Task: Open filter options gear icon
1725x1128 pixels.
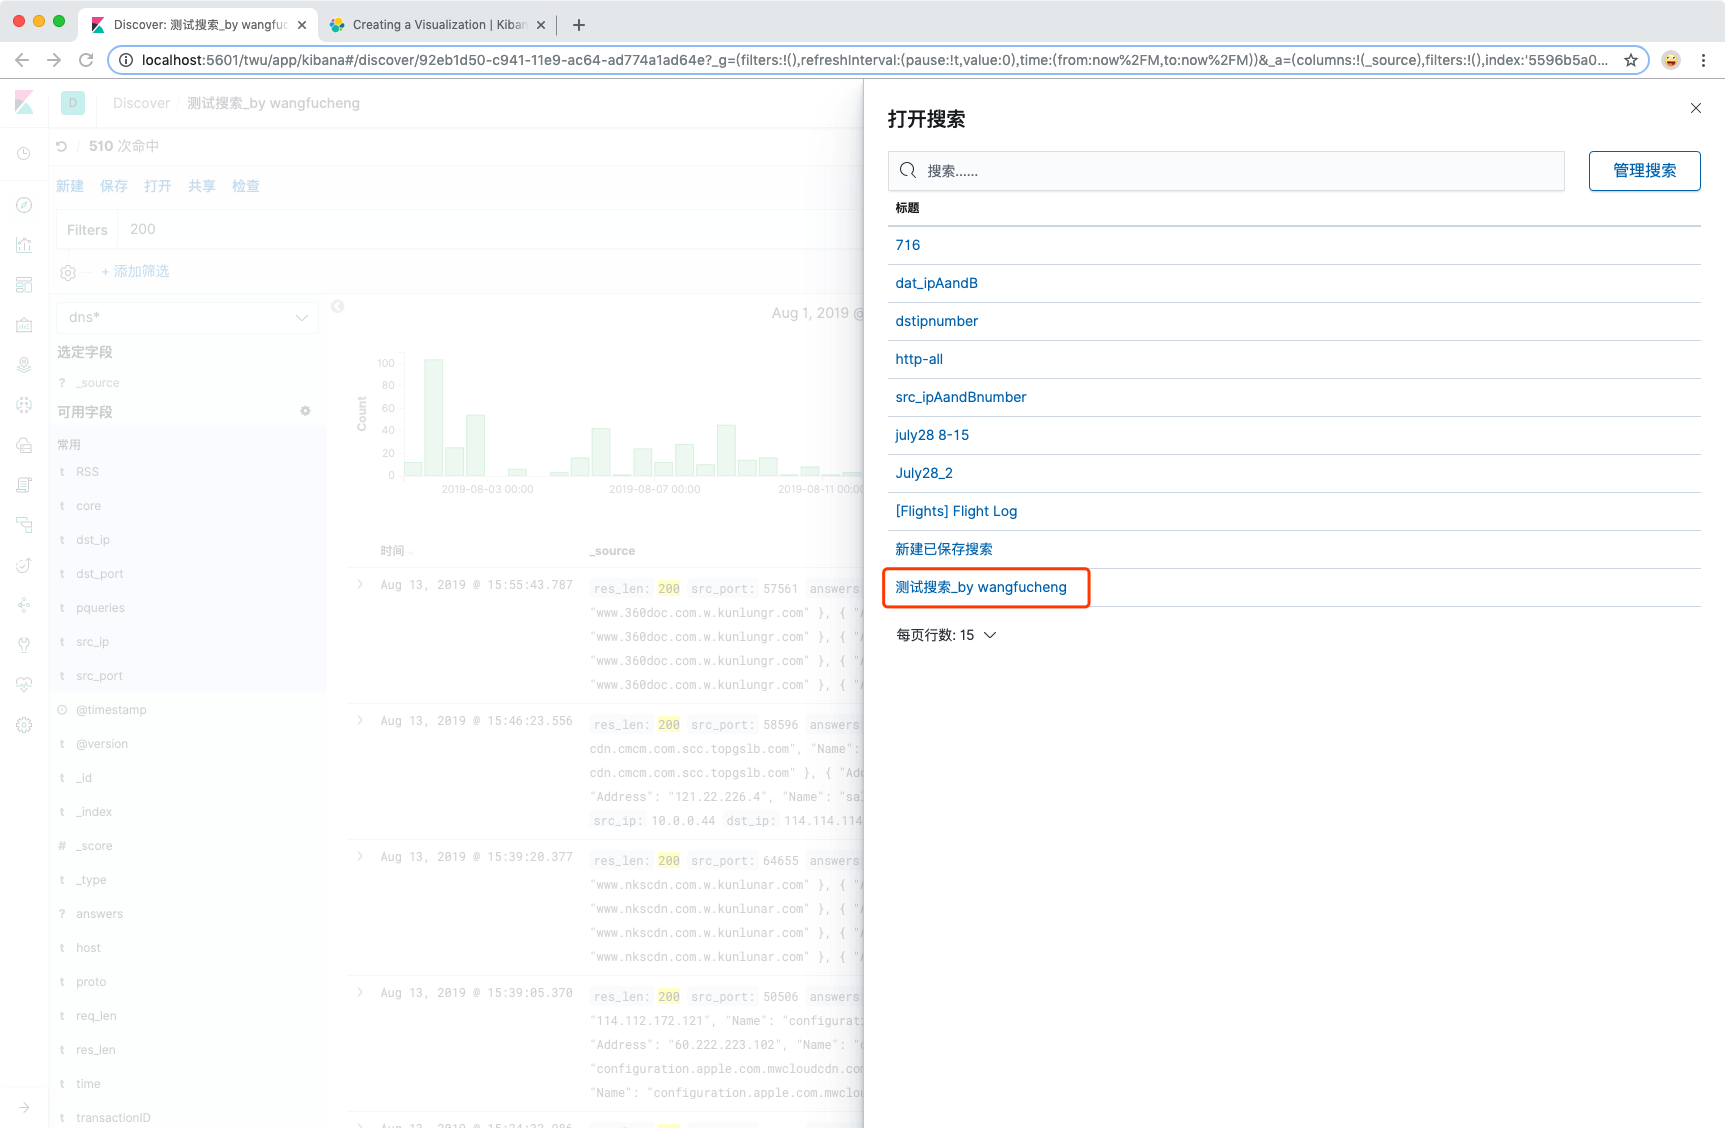Action: (68, 272)
